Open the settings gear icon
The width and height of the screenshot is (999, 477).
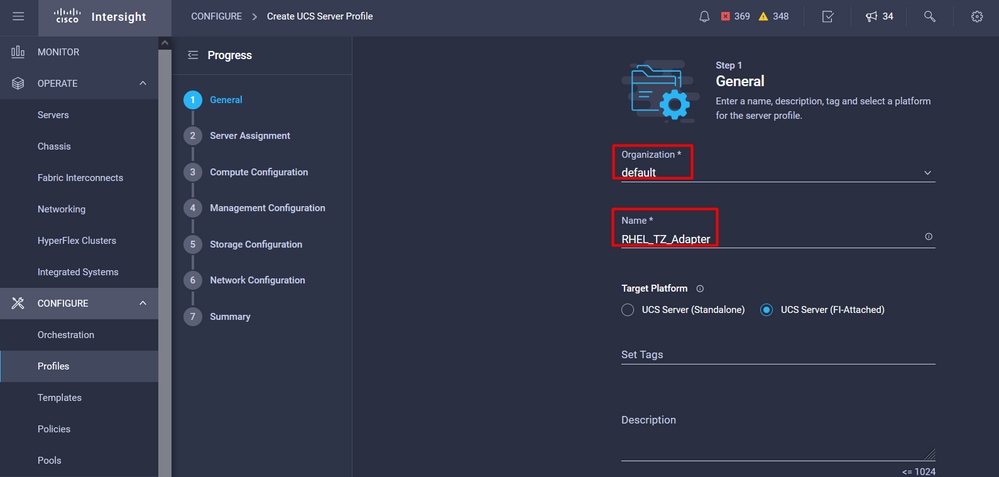click(x=977, y=17)
